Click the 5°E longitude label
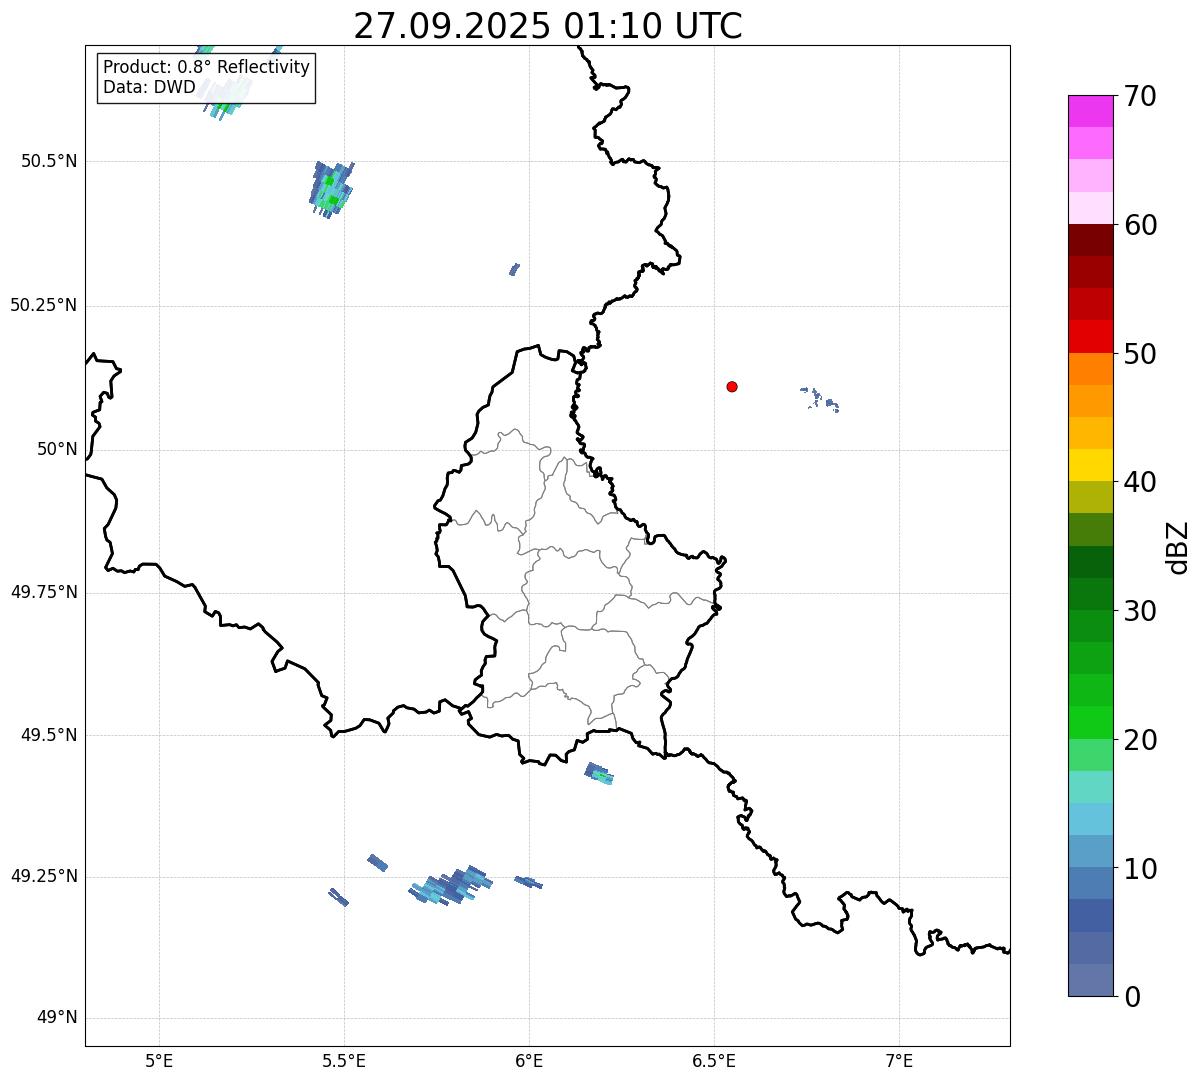Viewport: 1202px width, 1081px height. 159,1061
